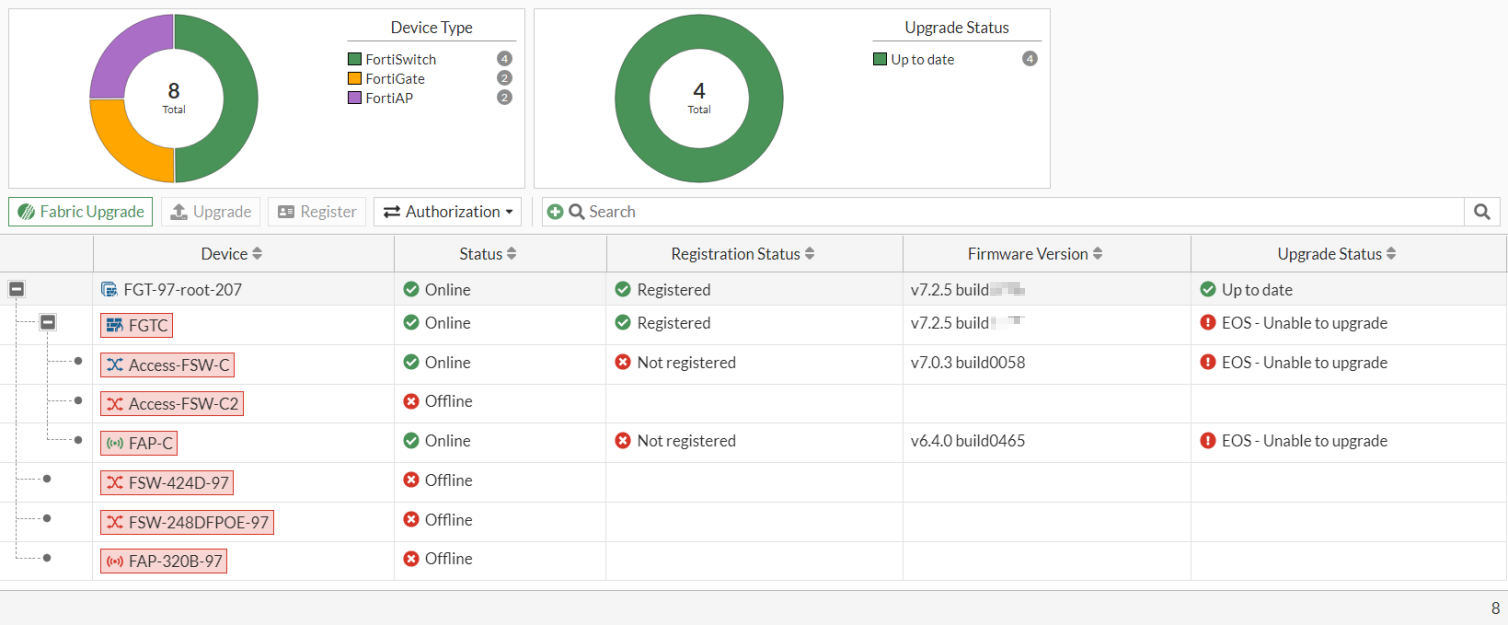The width and height of the screenshot is (1508, 625).
Task: Click the FortiAP icon beside FAP-320B-97
Action: point(115,561)
